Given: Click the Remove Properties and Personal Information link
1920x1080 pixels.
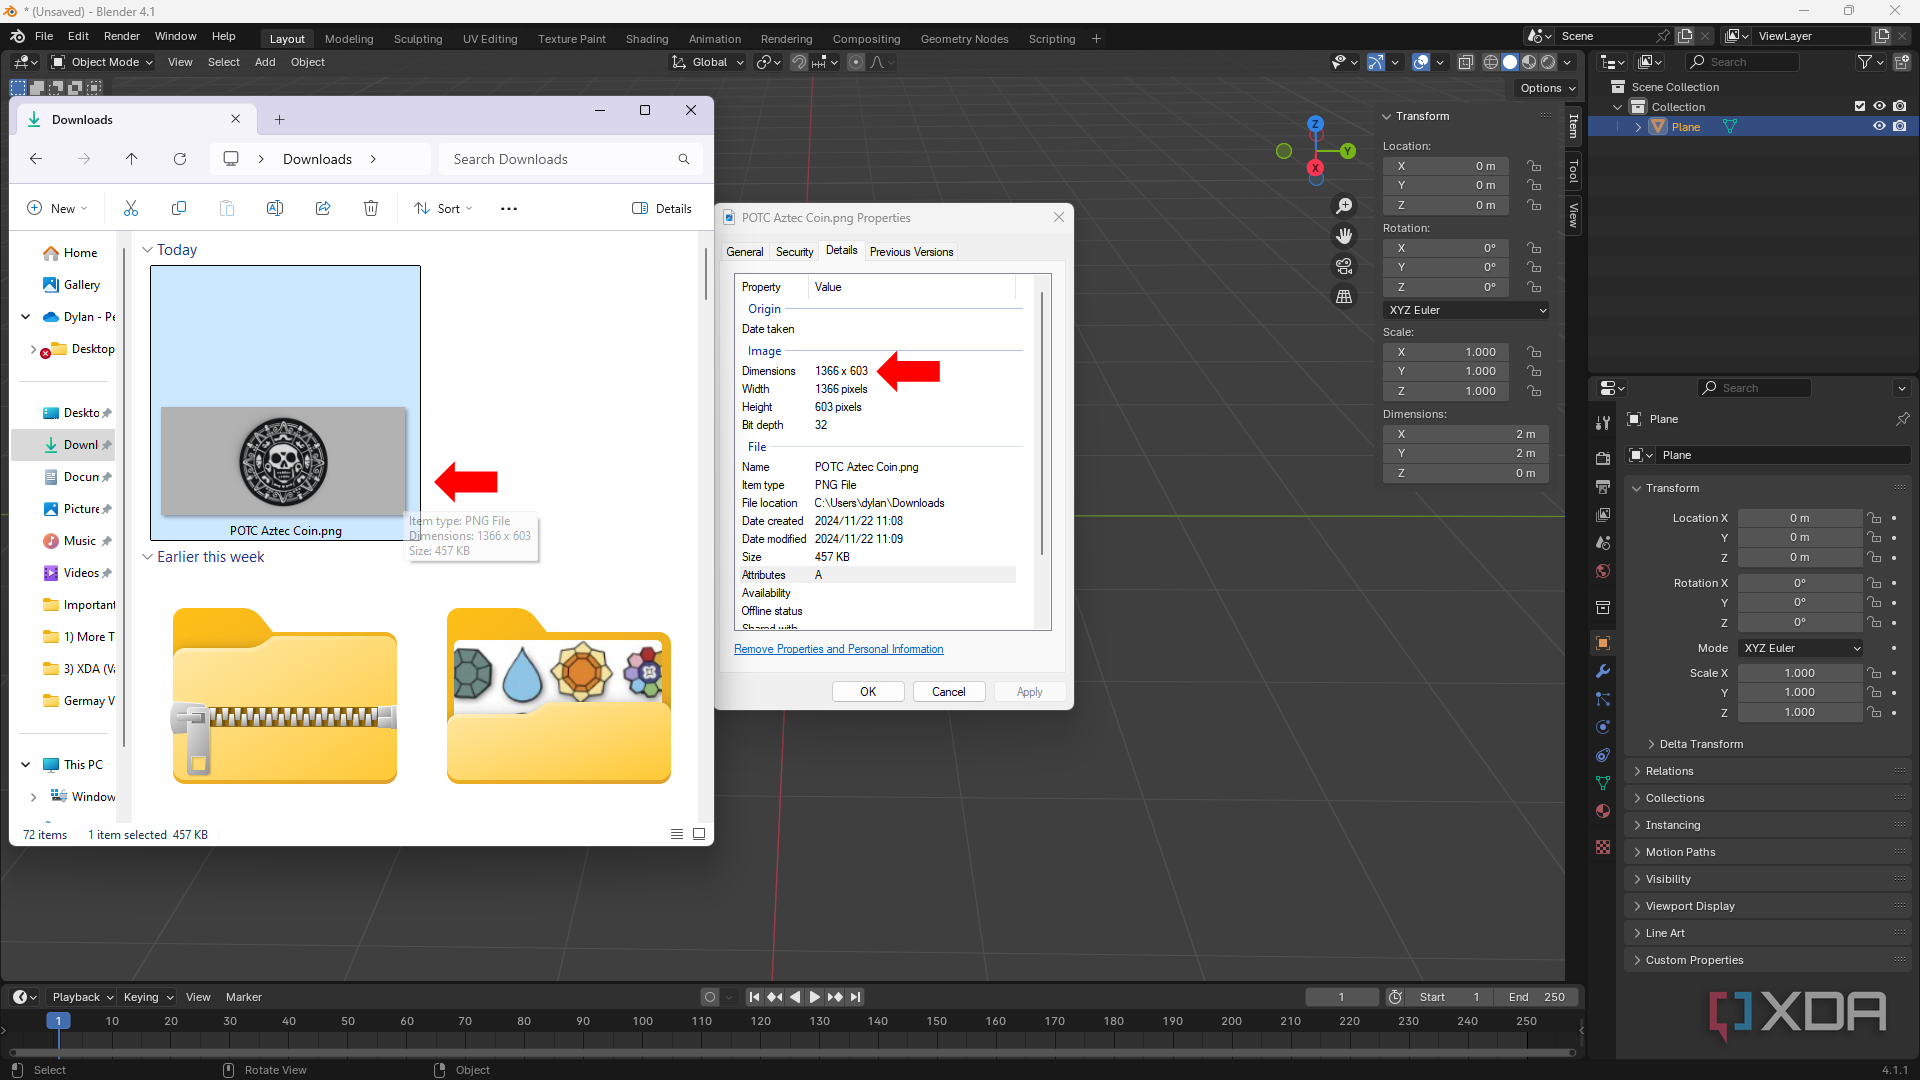Looking at the screenshot, I should (x=839, y=649).
